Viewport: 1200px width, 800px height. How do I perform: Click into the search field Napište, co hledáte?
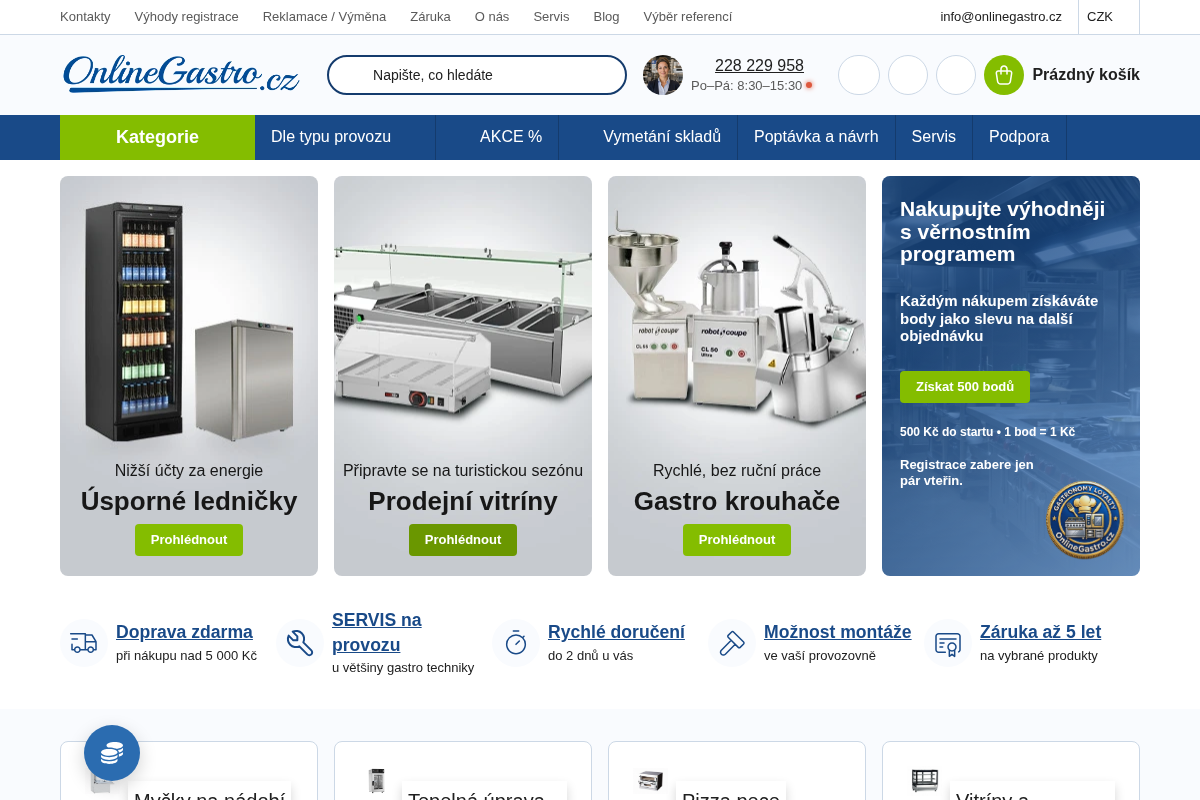[x=477, y=75]
